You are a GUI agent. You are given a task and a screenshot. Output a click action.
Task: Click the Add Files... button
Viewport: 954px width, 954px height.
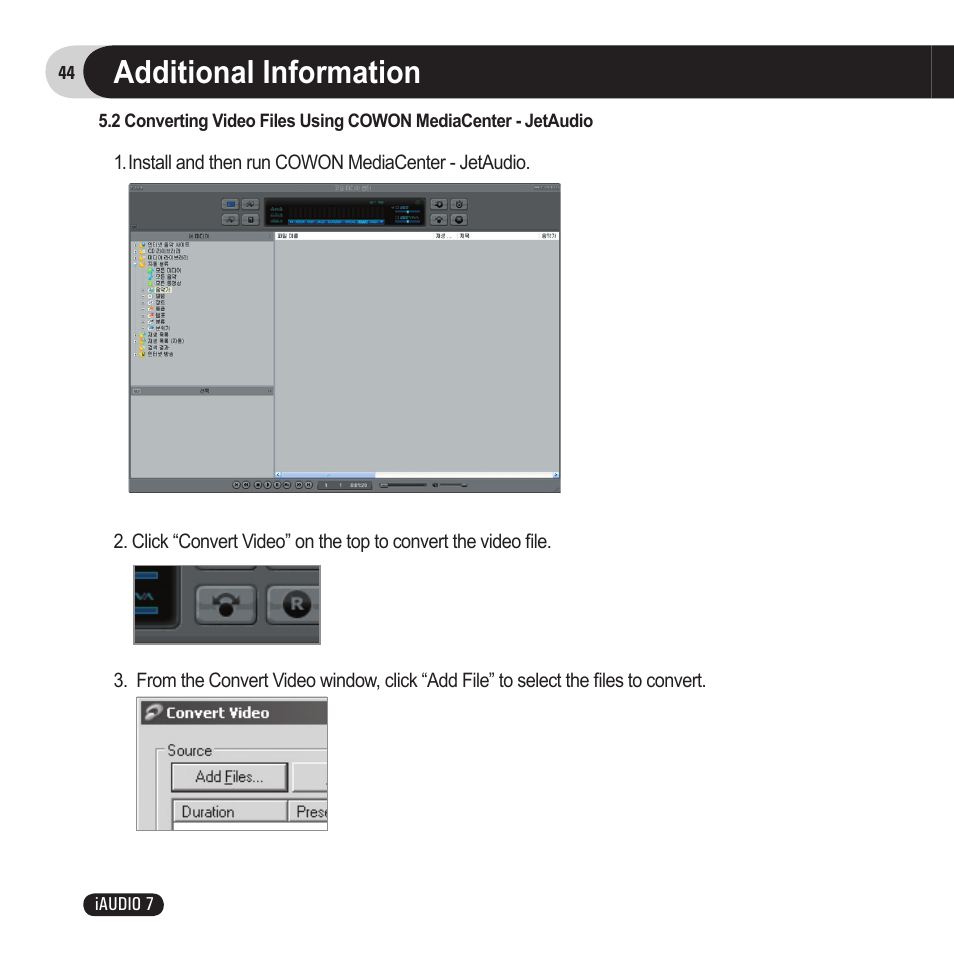coord(229,777)
